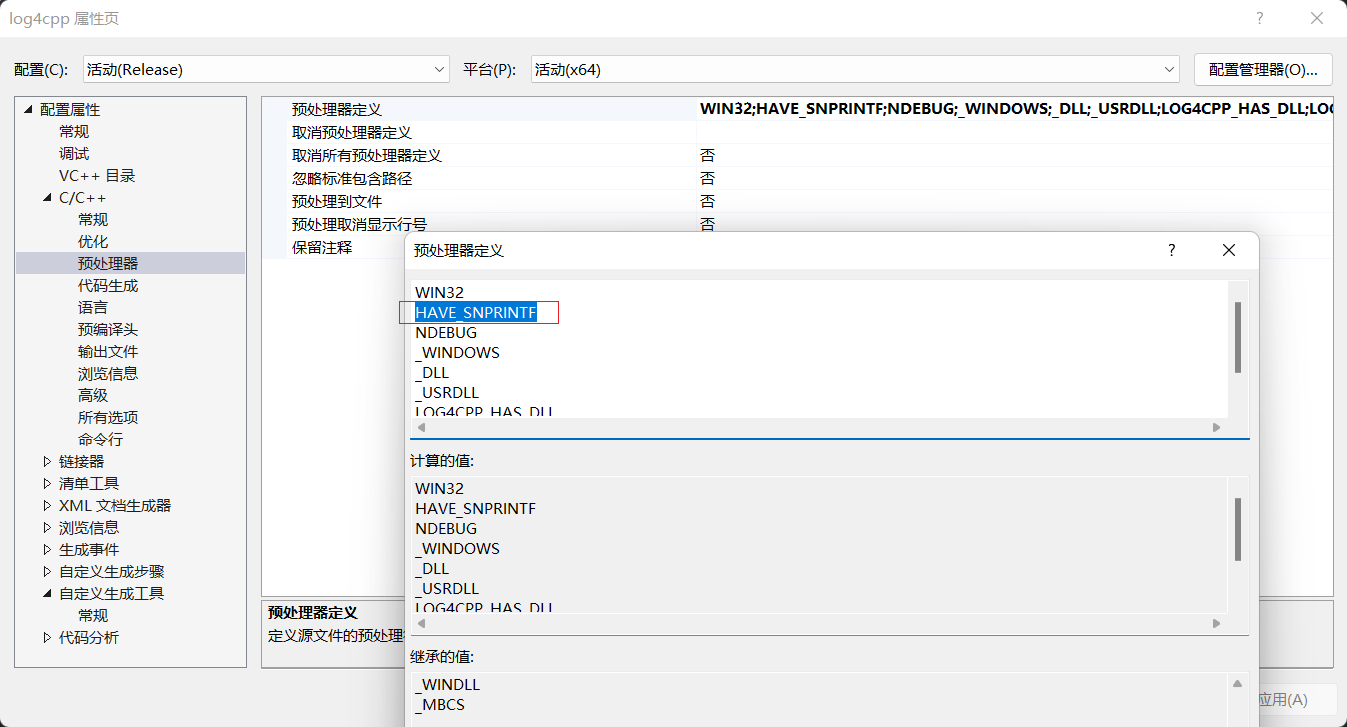Click the right arrow of the horizontal scrollbar

click(1216, 428)
